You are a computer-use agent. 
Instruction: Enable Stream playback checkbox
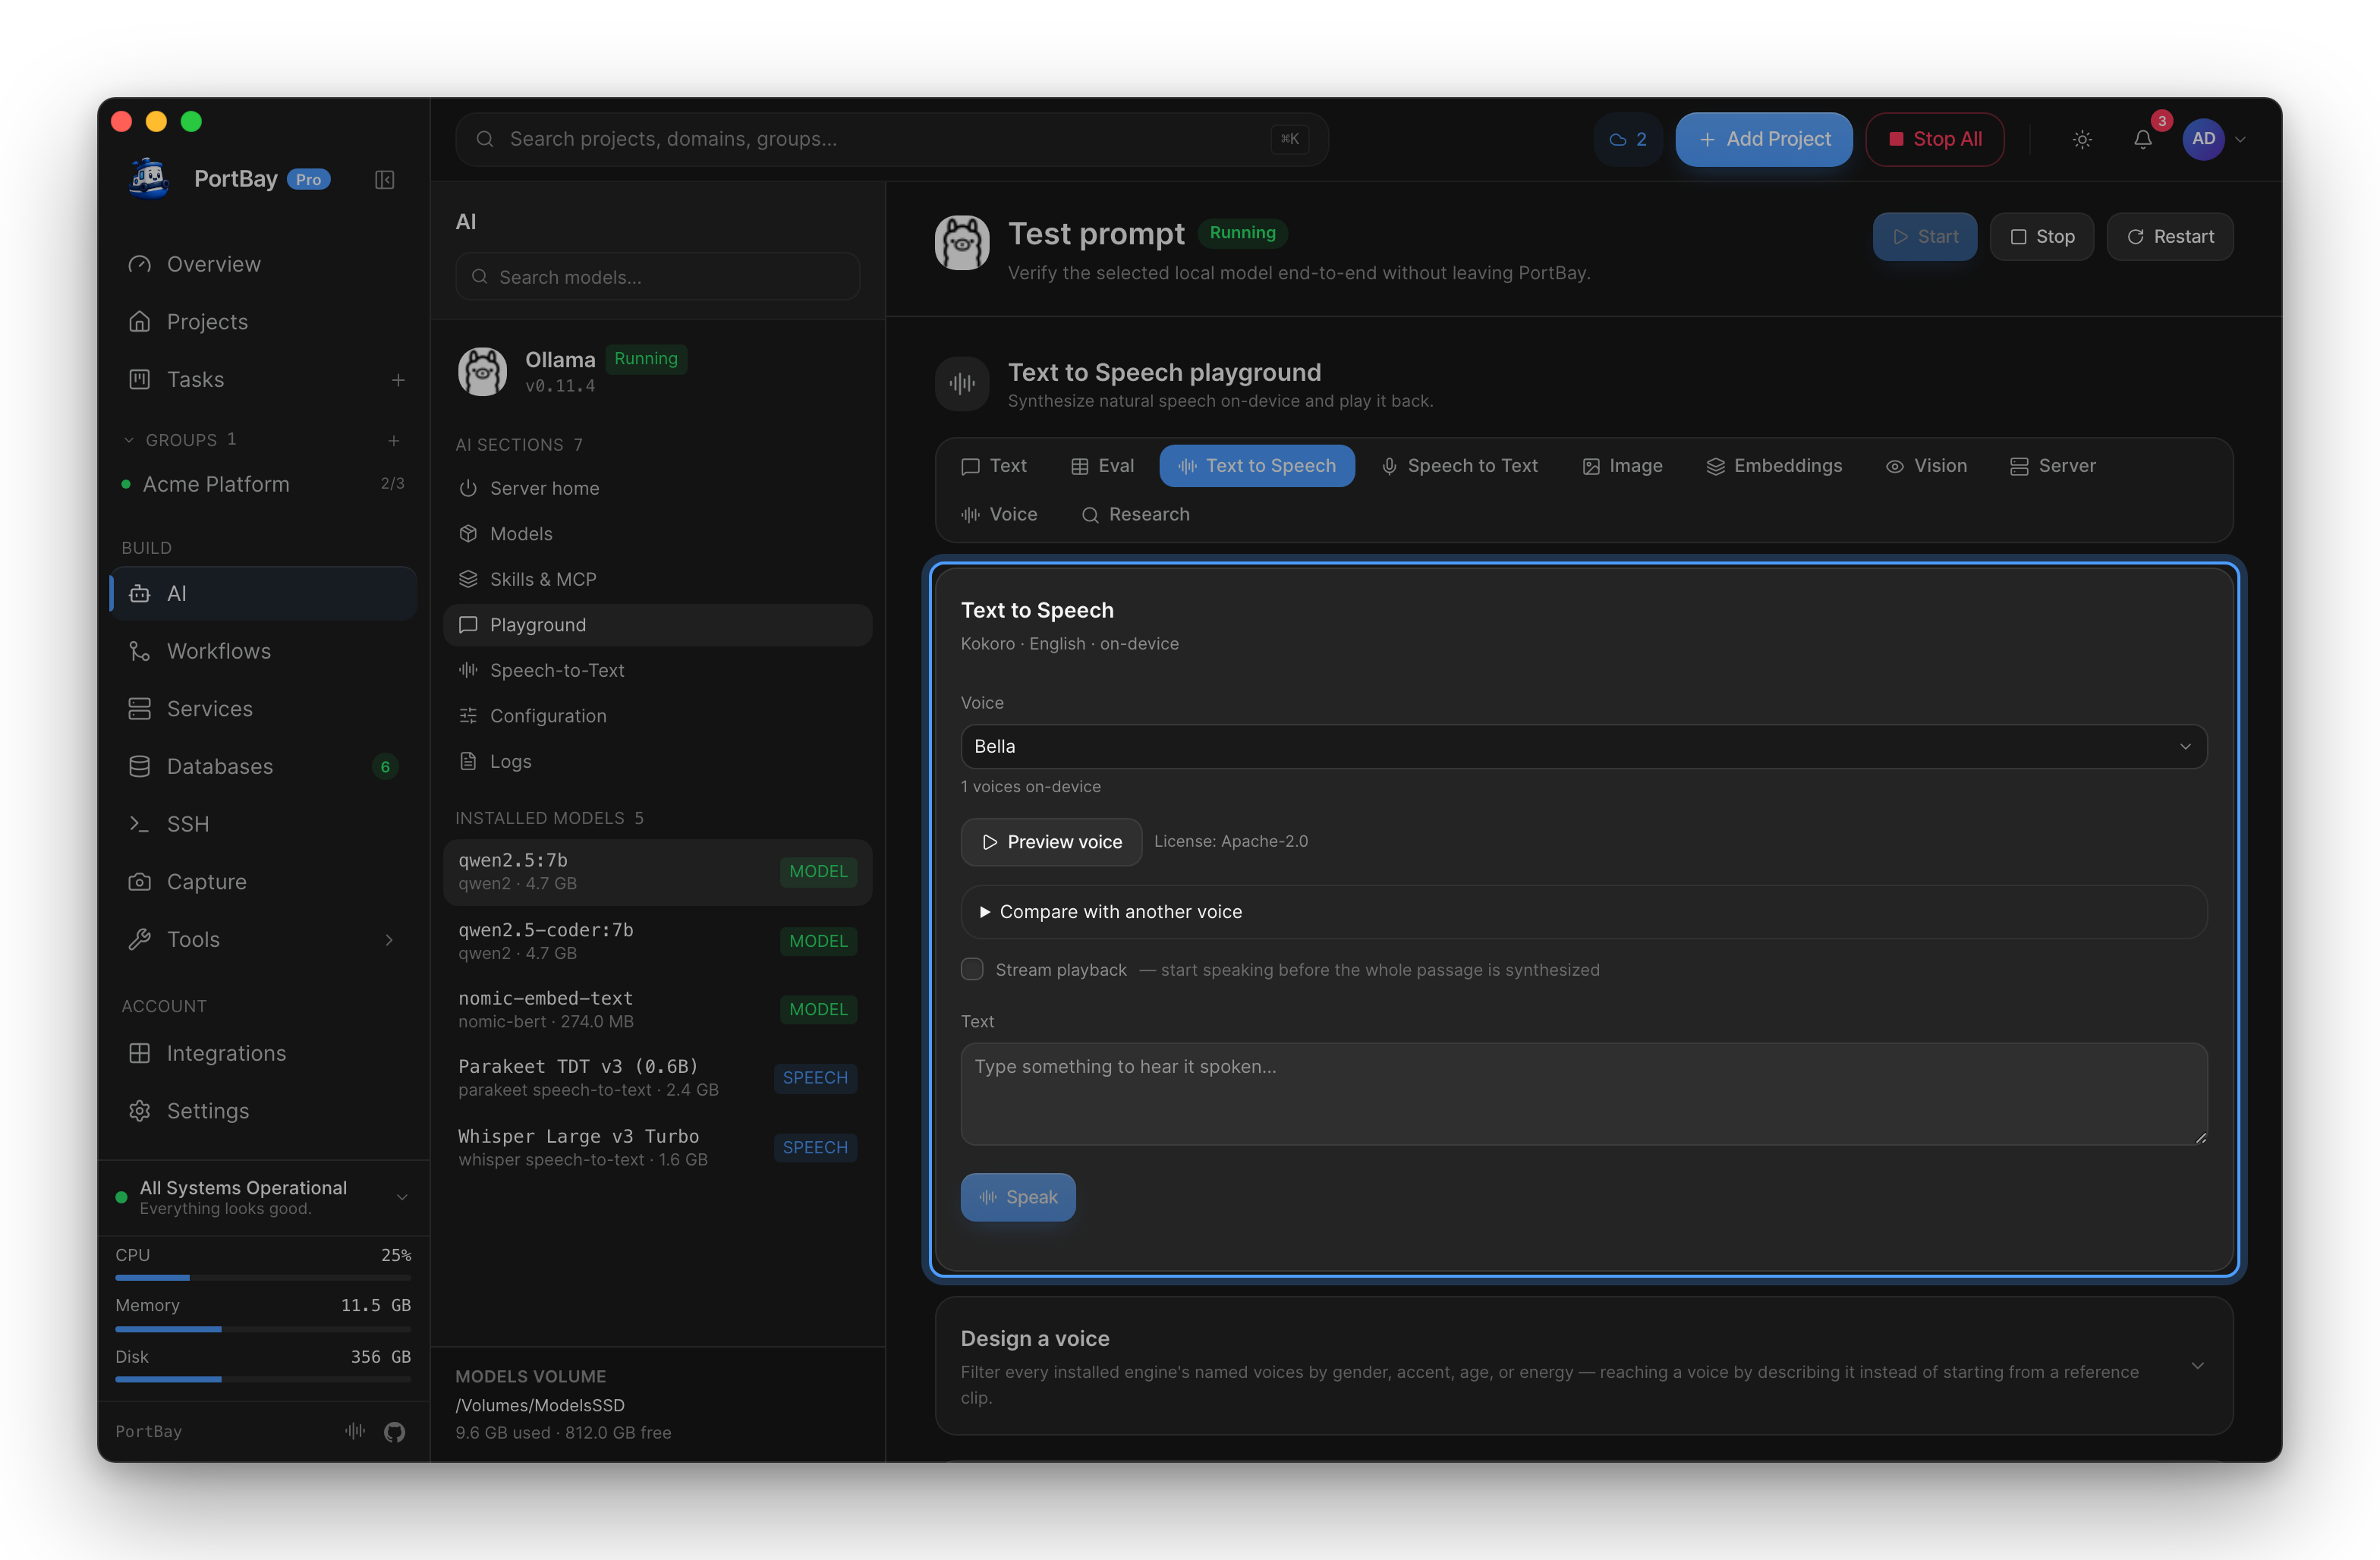[x=972, y=969]
